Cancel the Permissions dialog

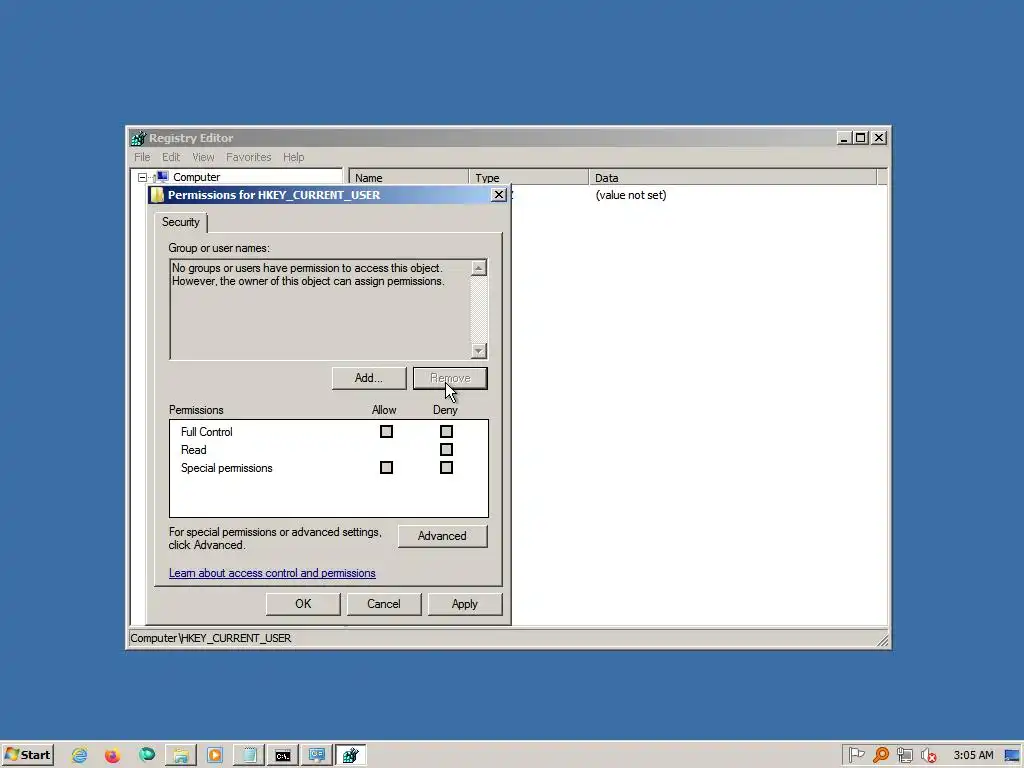pyautogui.click(x=384, y=604)
